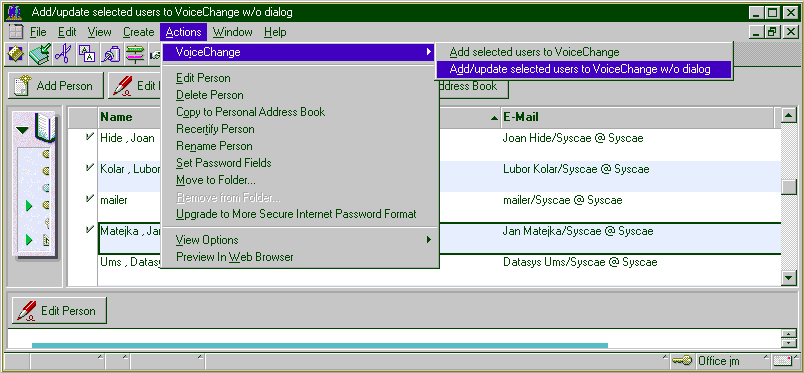
Task: Sort by the E-Mail column header
Action: (x=637, y=117)
